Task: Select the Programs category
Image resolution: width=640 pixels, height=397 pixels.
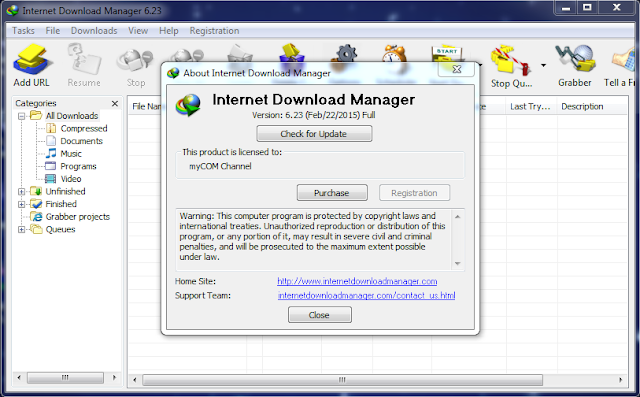Action: tap(78, 166)
